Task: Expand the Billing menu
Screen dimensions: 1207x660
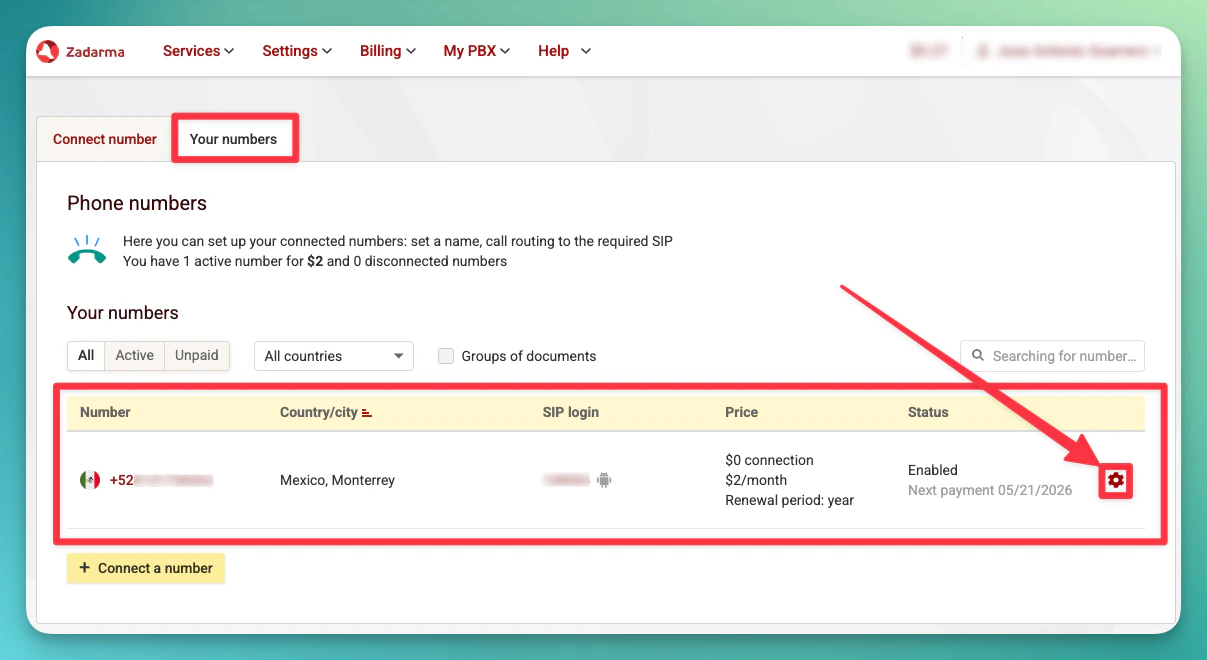Action: point(388,51)
